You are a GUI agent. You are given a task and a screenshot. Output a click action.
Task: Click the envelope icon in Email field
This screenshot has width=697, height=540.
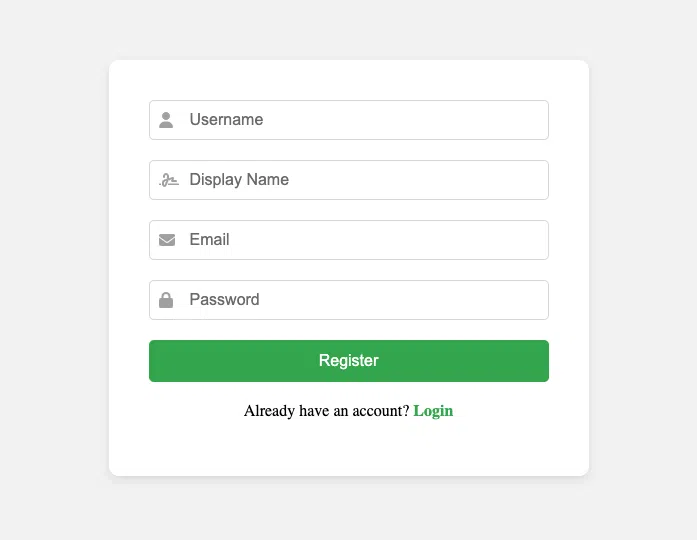click(x=167, y=240)
